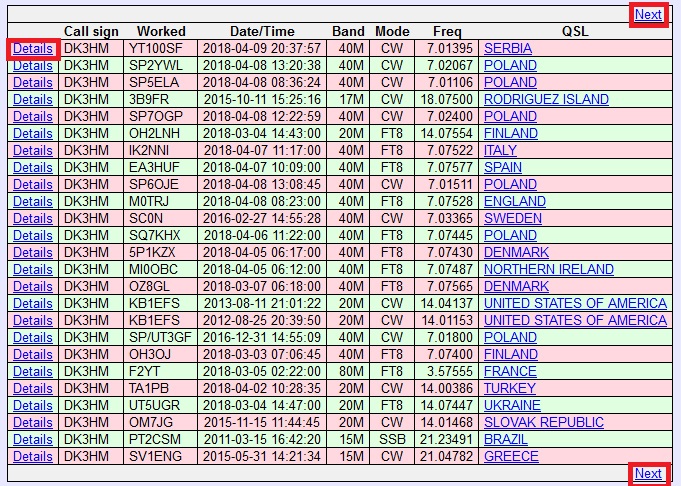The image size is (681, 486).
Task: Open Details for the OH3OJ contact
Action: [x=33, y=354]
